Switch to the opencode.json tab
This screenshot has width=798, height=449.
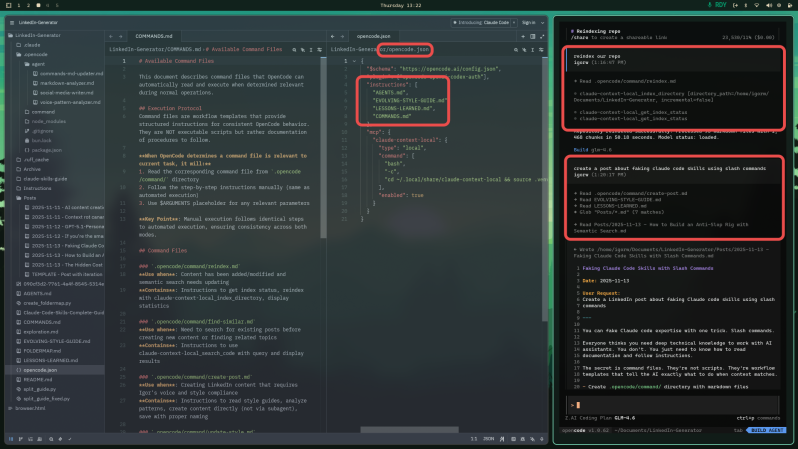click(x=374, y=36)
